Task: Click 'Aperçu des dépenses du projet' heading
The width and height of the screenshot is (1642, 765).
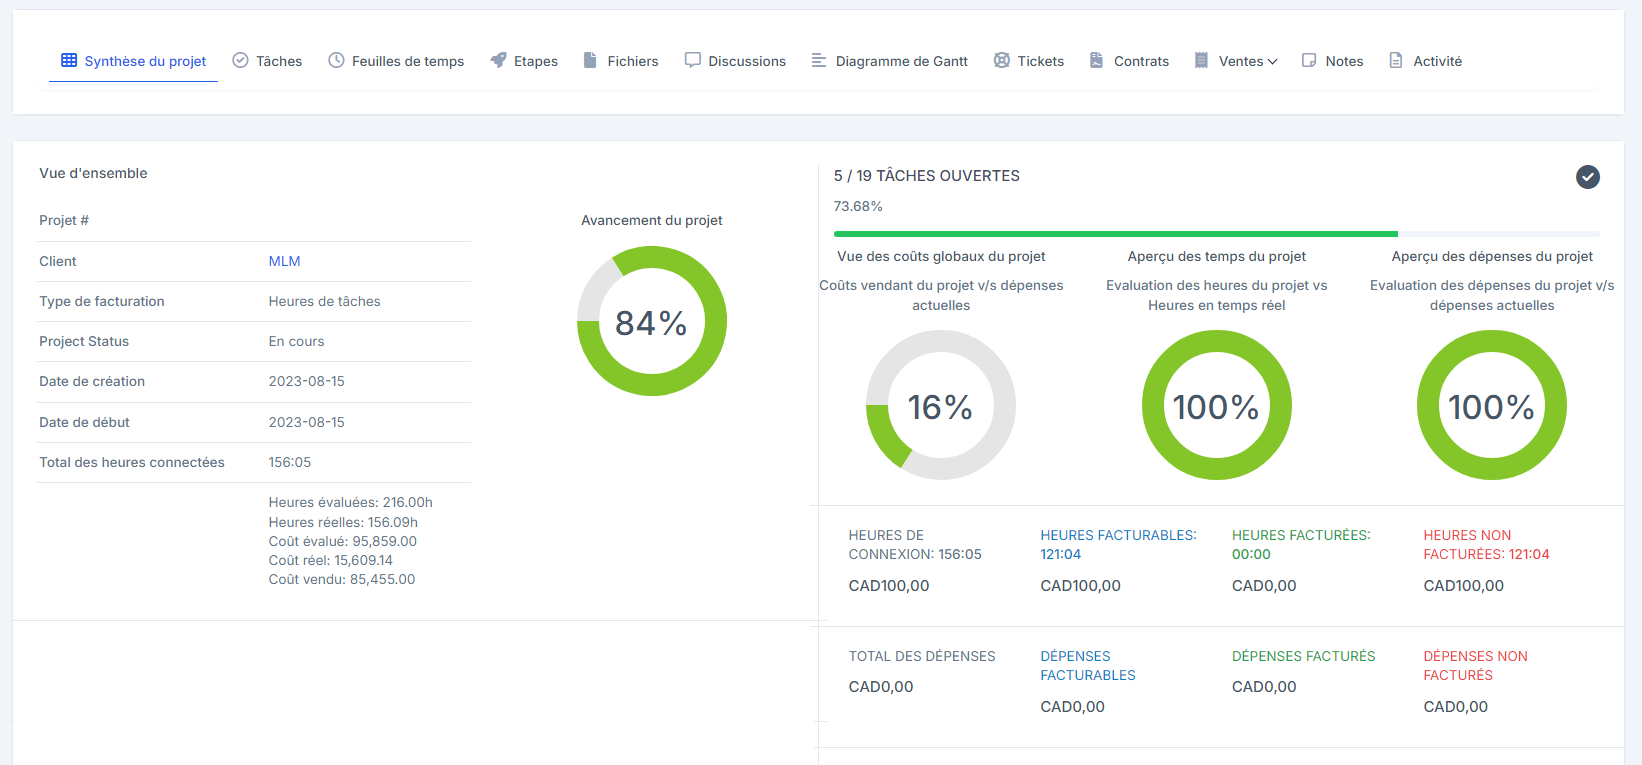Action: tap(1492, 256)
